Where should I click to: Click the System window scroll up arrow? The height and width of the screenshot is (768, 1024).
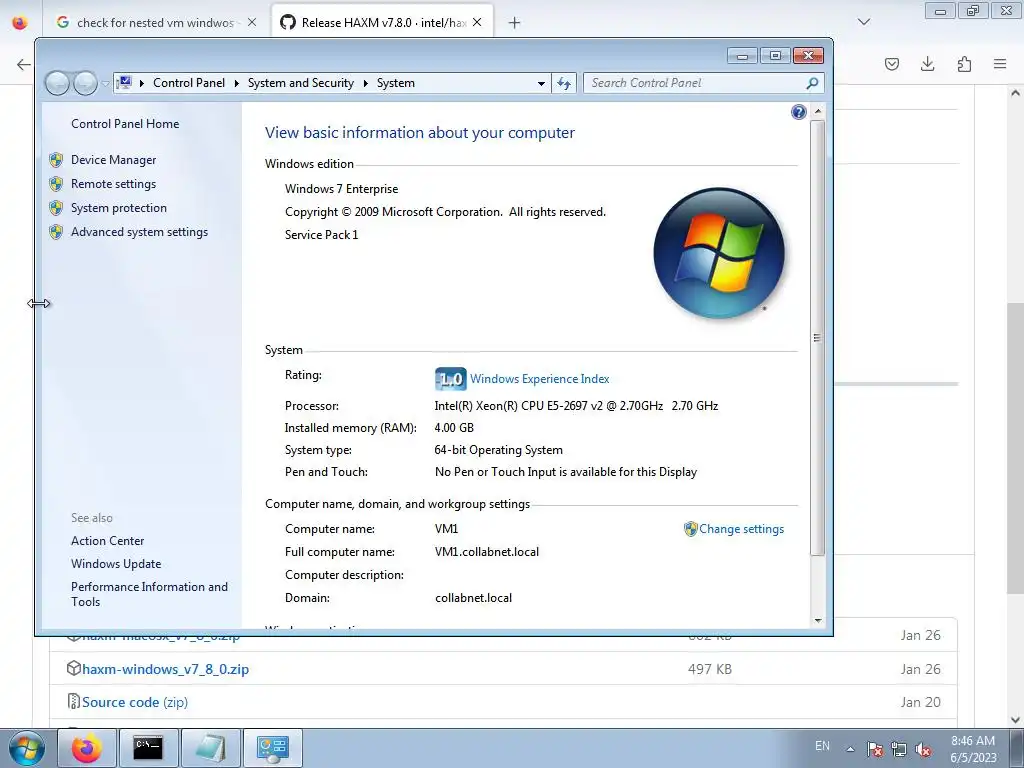coord(818,112)
